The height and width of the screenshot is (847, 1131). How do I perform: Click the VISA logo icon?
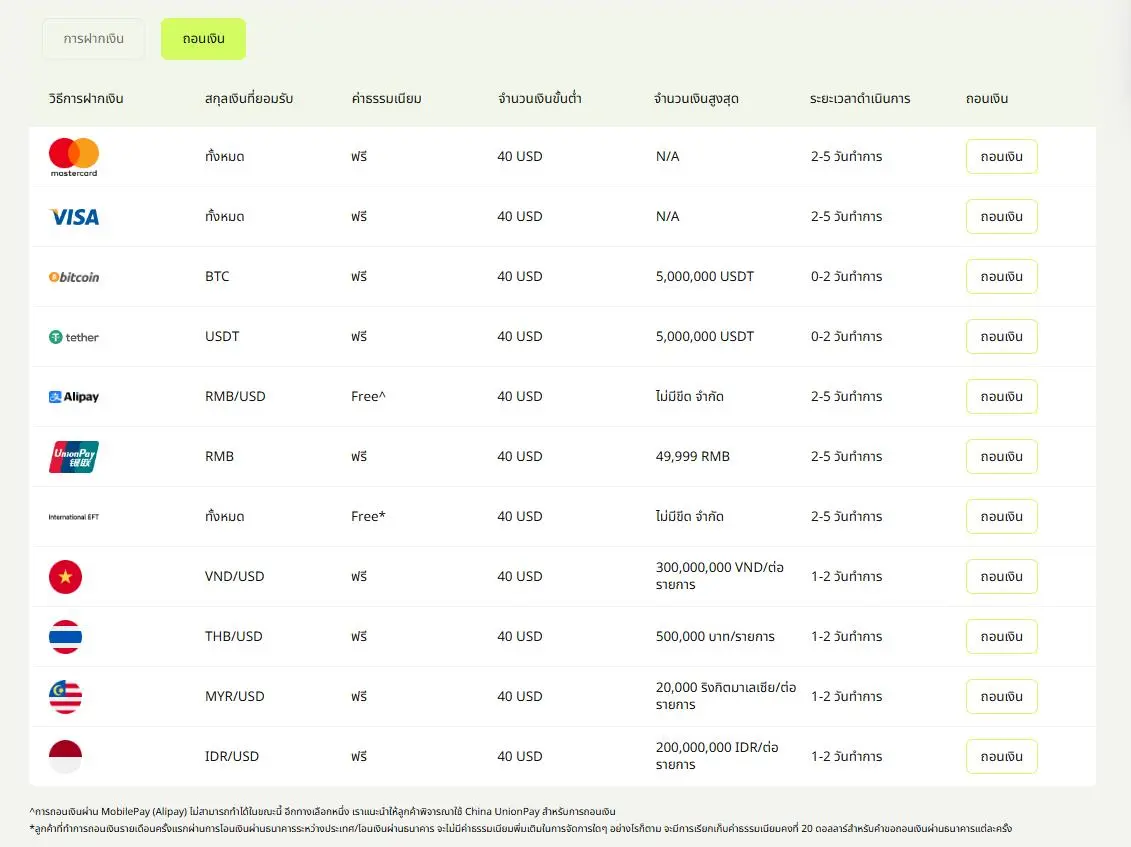tap(74, 216)
